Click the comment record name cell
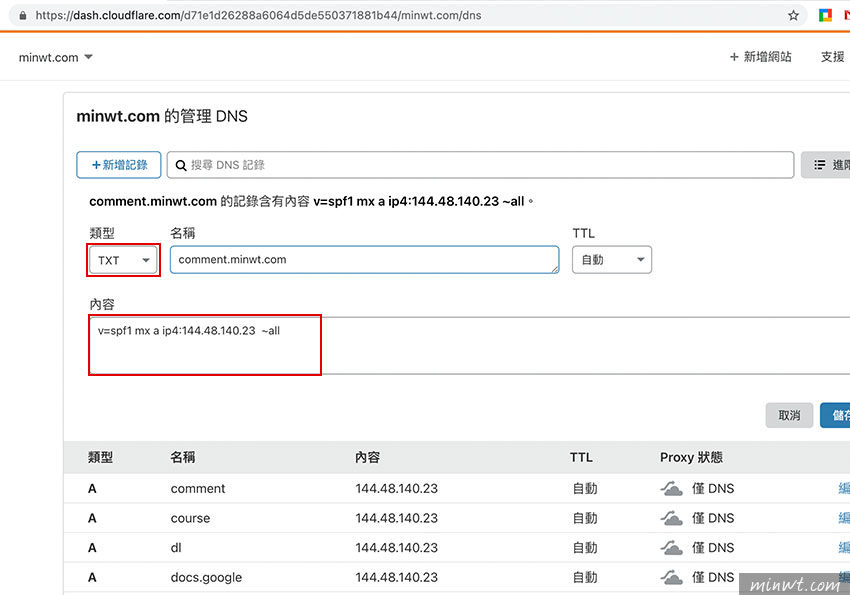 [x=198, y=489]
